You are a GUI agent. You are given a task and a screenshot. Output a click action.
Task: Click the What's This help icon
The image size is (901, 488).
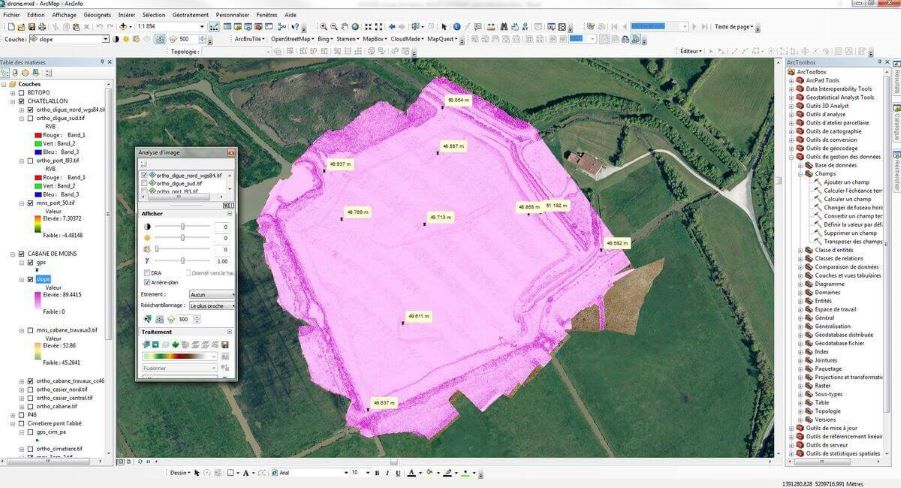click(x=295, y=26)
